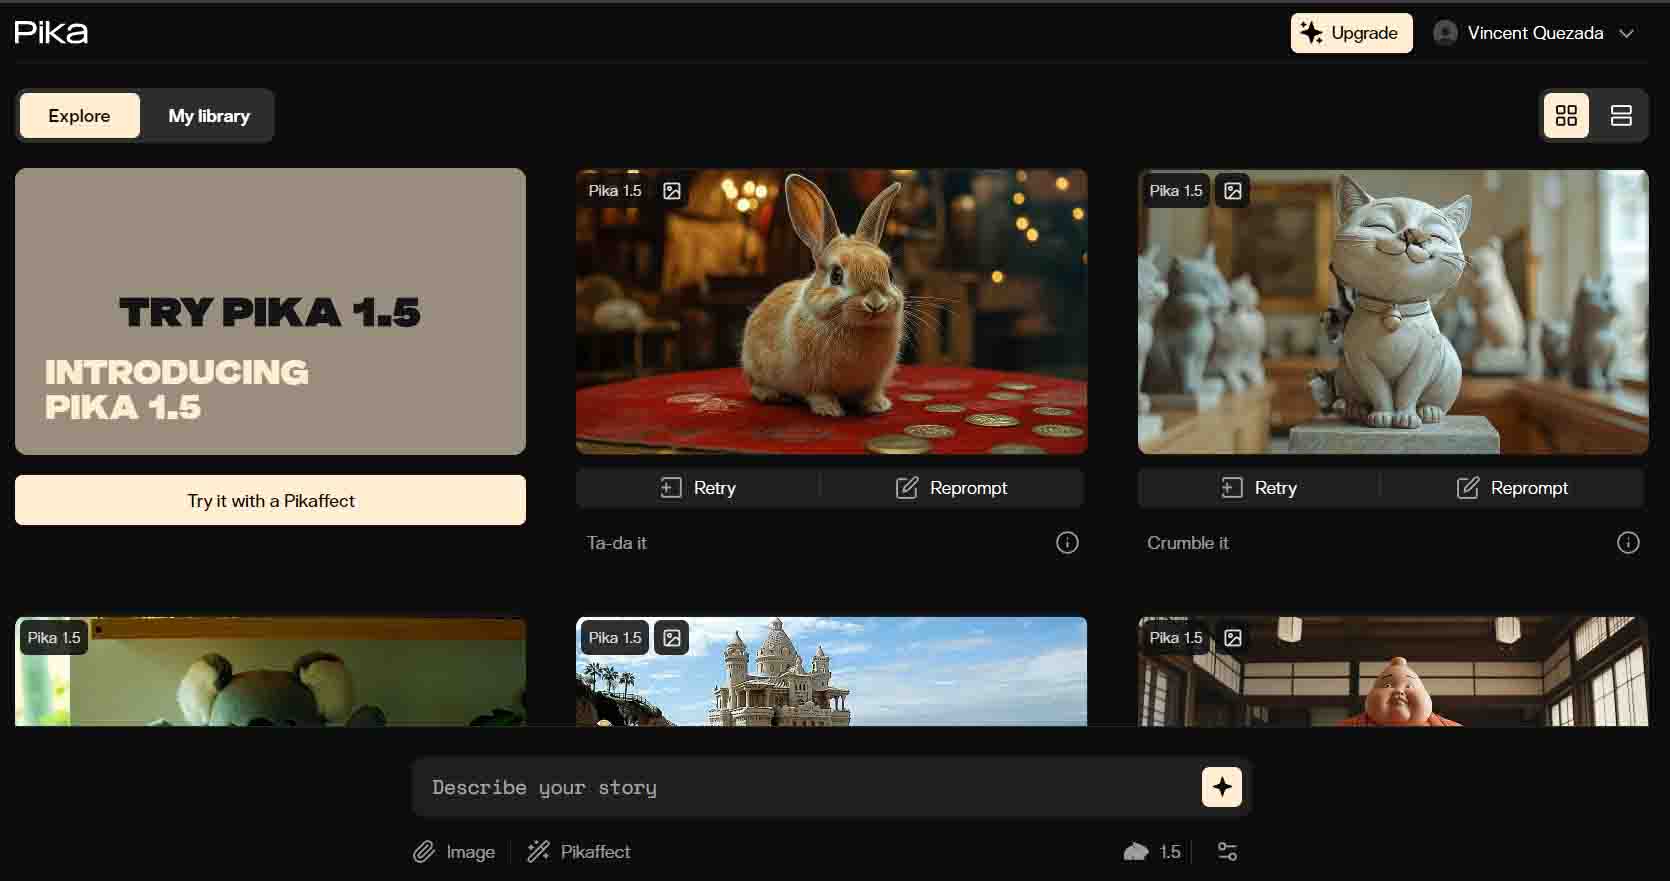Click image icon on rabbit video
Screen dimensions: 1670x881
(672, 191)
